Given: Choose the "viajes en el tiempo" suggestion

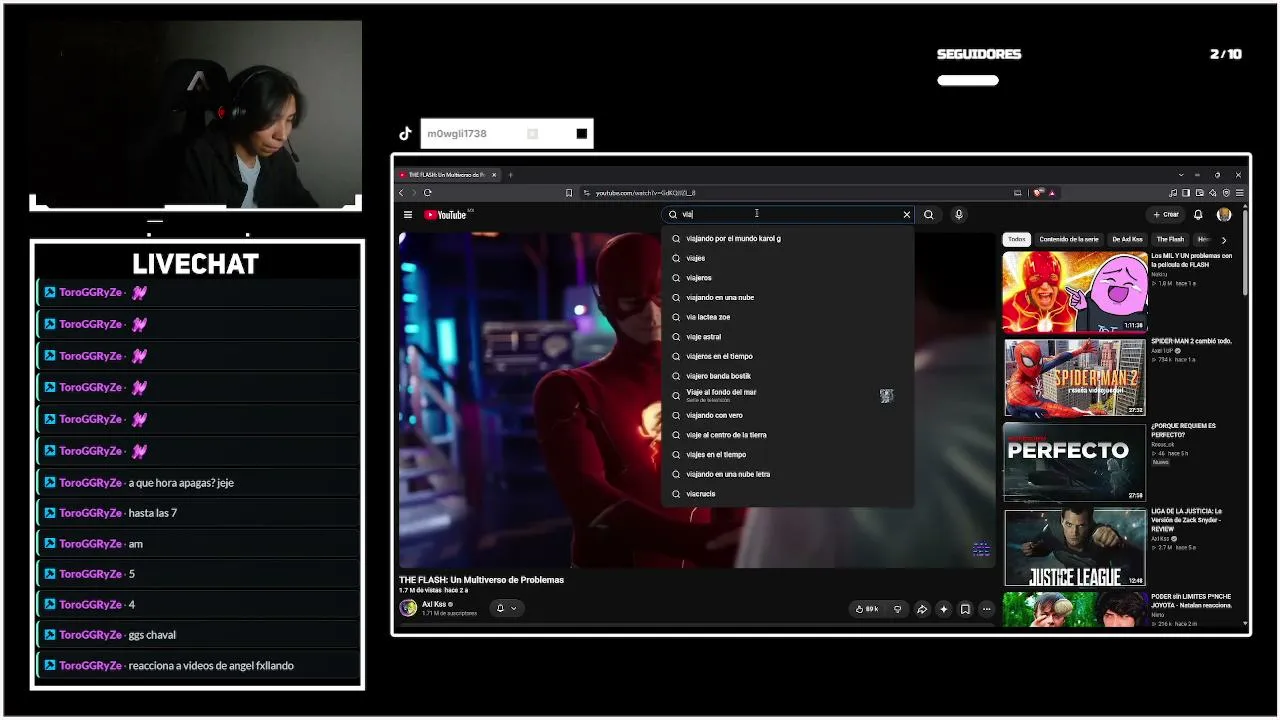Looking at the screenshot, I should 788,454.
